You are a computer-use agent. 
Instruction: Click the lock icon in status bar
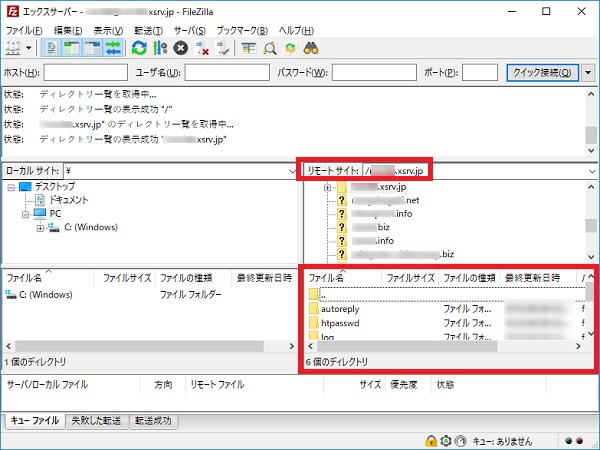431,440
